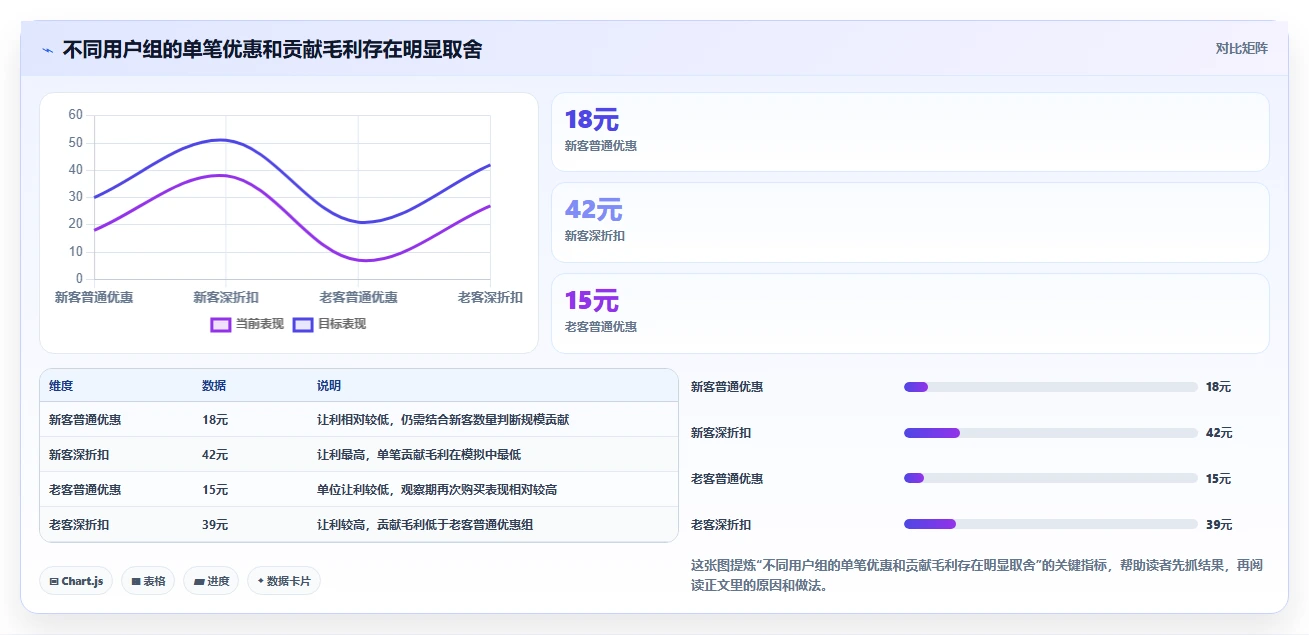Toggle the 目标表现 legend entry
The height and width of the screenshot is (635, 1309).
pos(329,324)
